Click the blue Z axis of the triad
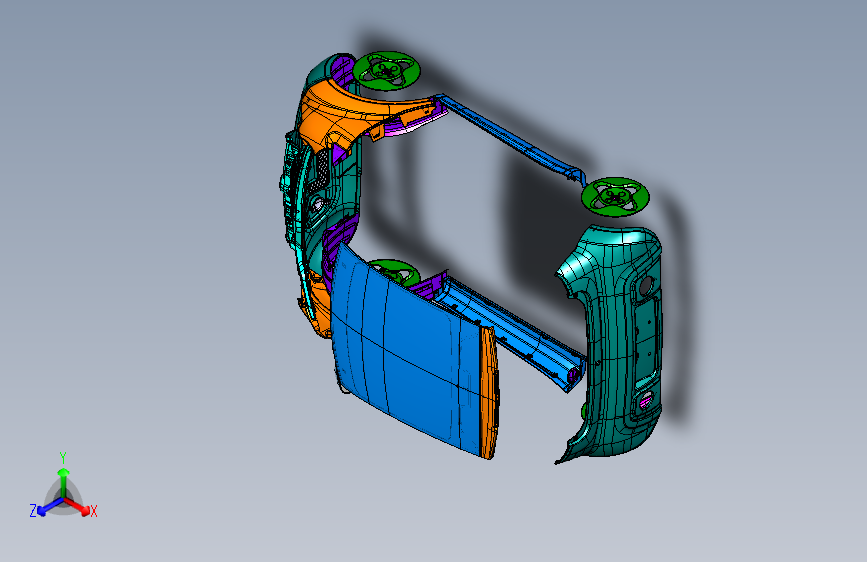Viewport: 867px width, 562px height. tap(49, 507)
